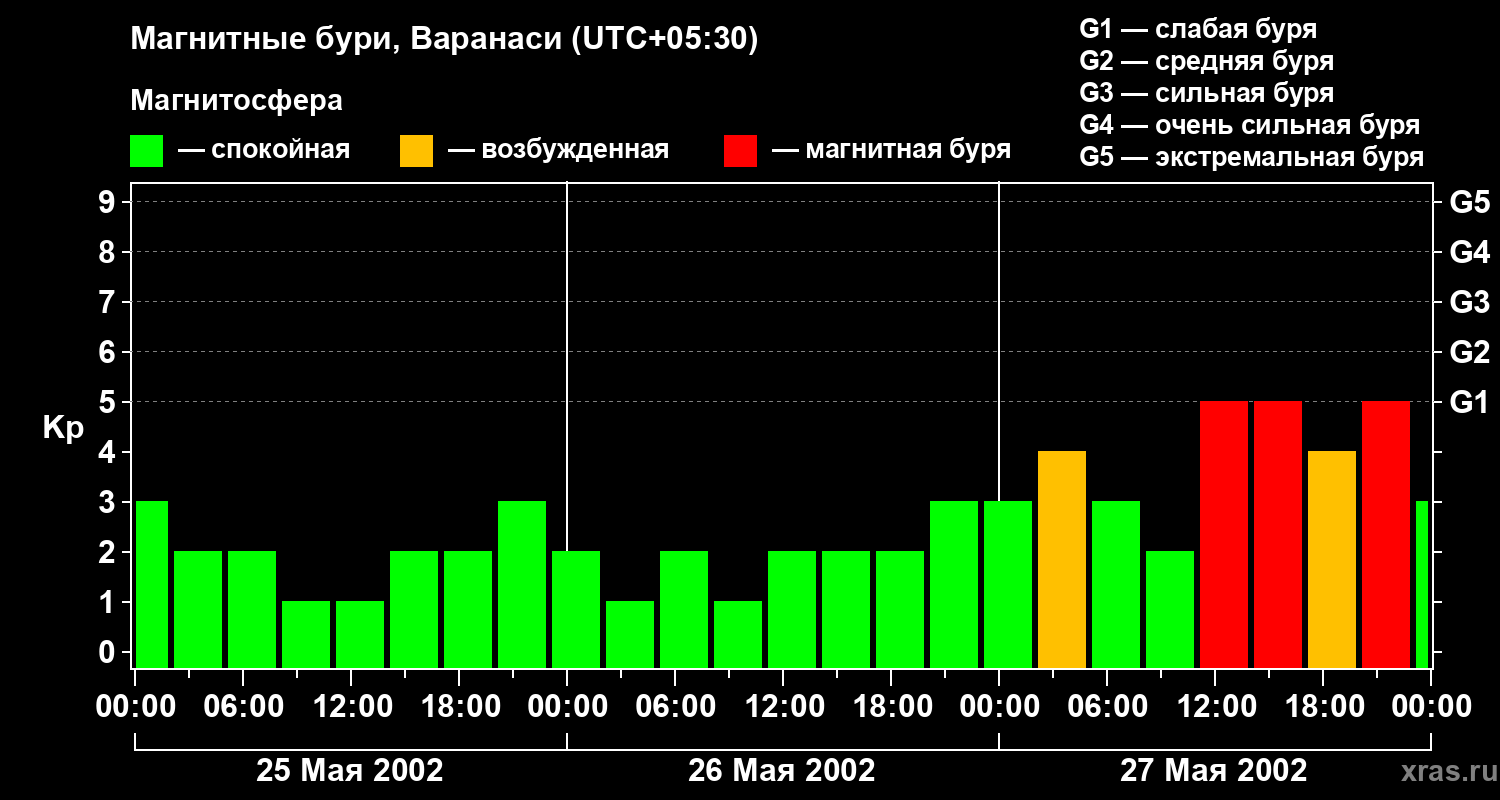Click the 'G3 — сильная буря' description line
The width and height of the screenshot is (1500, 800).
[x=1207, y=93]
